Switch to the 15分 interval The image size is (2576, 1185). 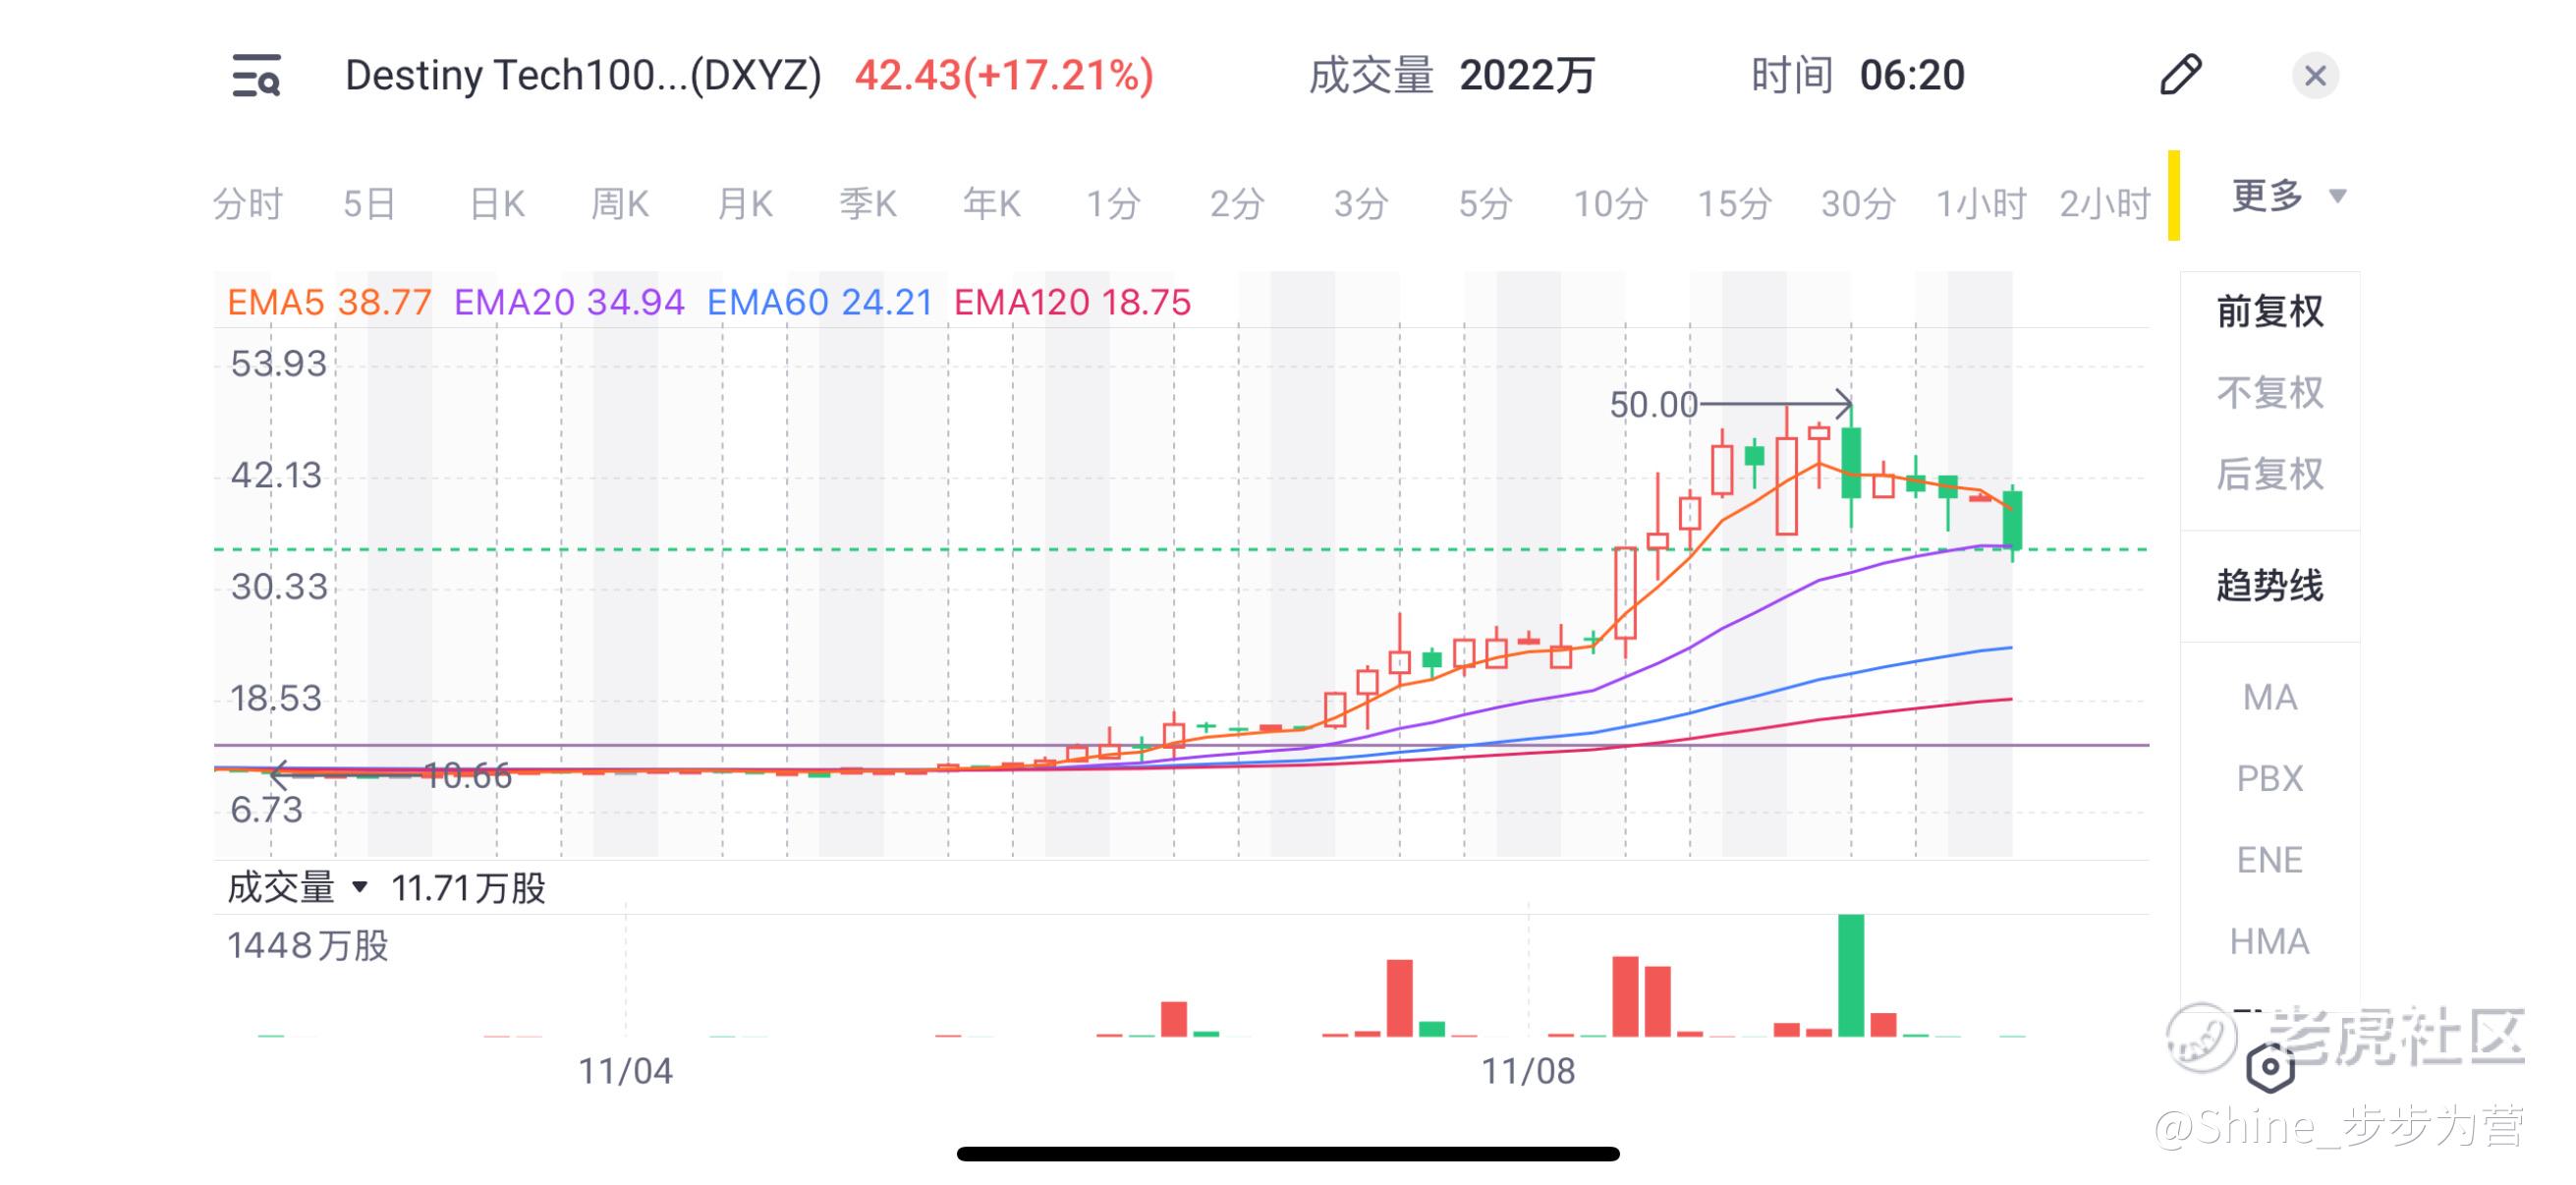tap(1735, 204)
